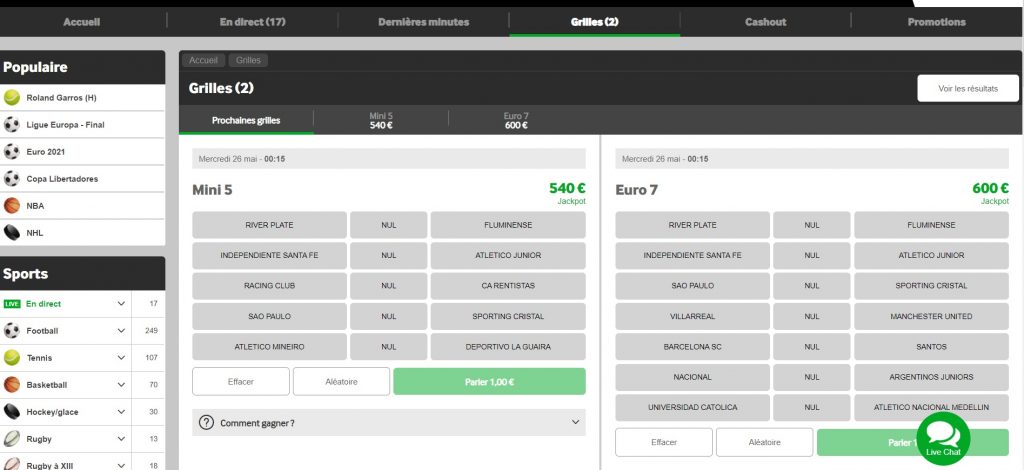Screen dimensions: 1024x470
Task: Click Aléatoire in the Mini 5 grid
Action: (x=341, y=381)
